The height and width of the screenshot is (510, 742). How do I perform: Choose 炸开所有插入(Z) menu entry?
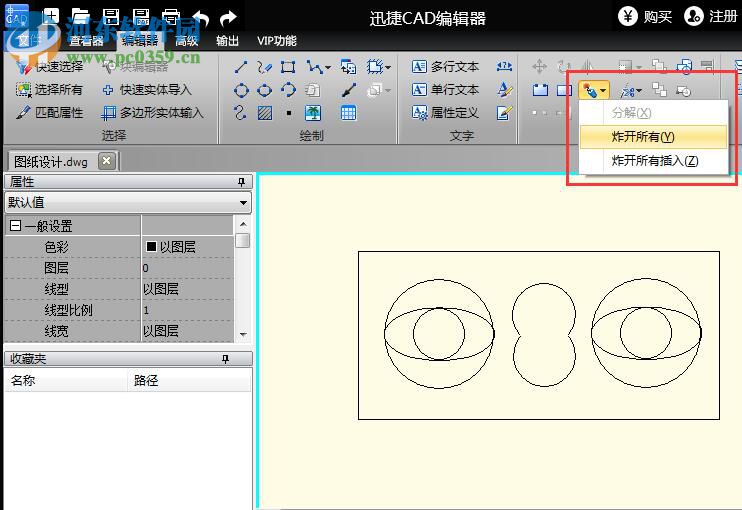(654, 160)
